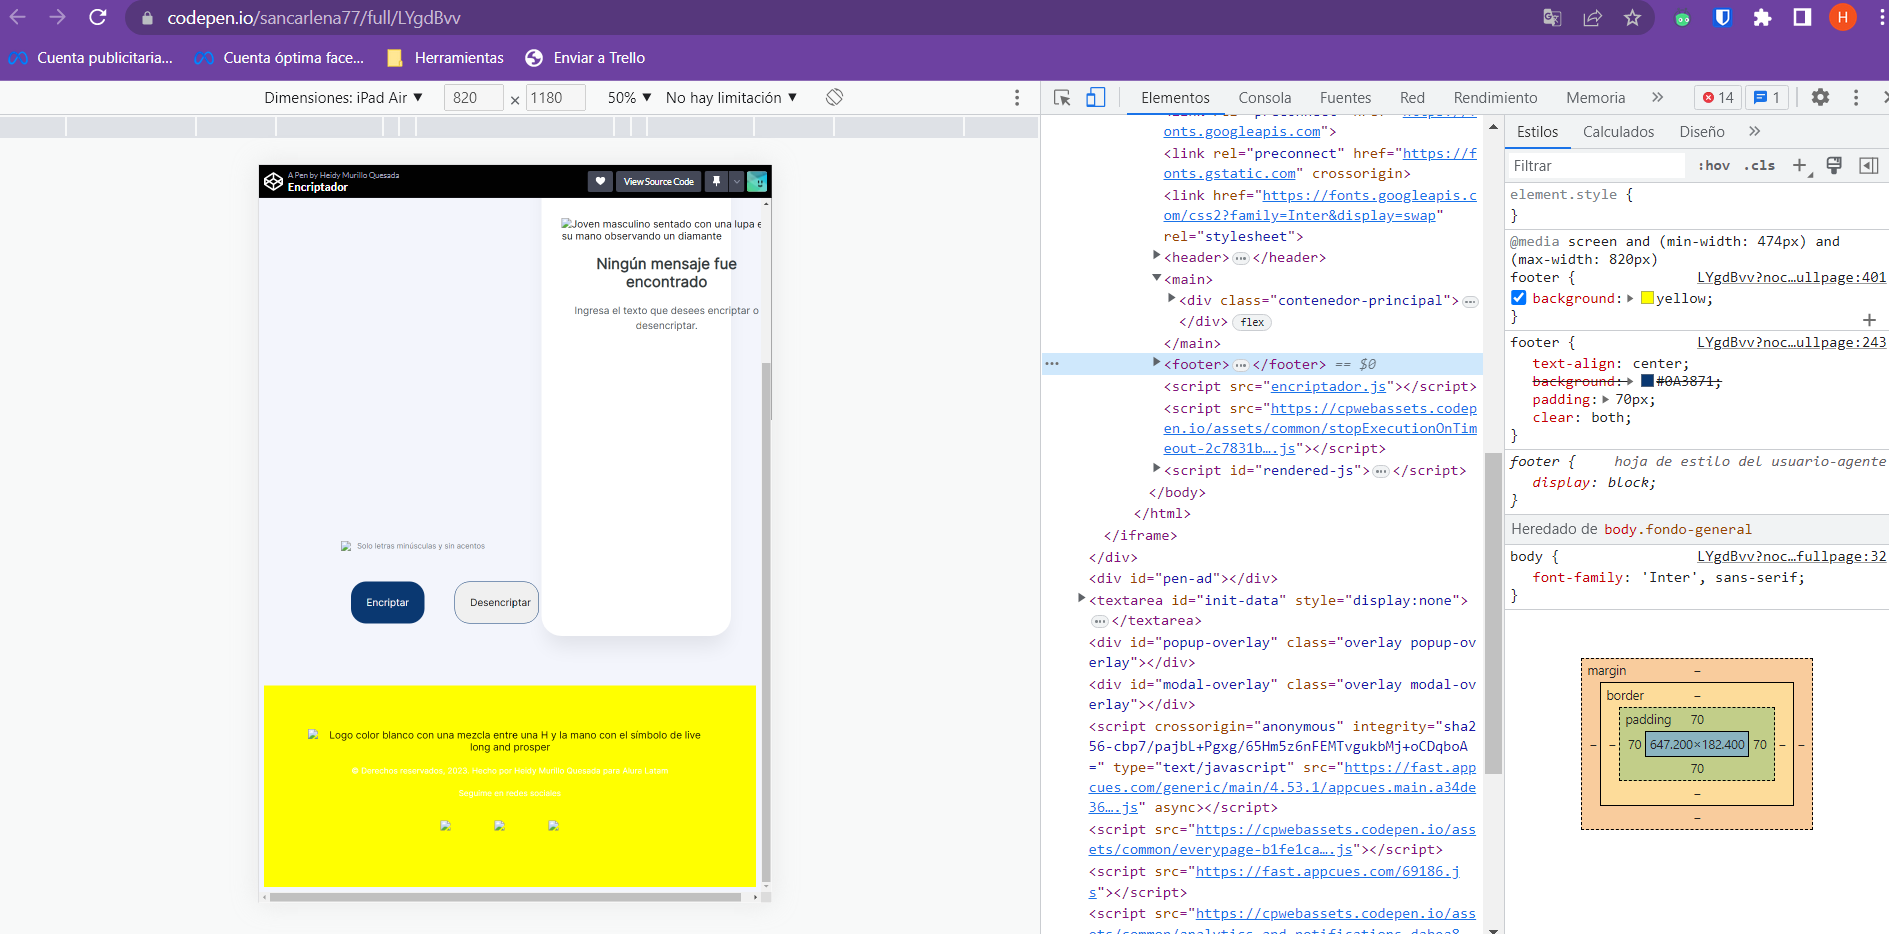
Task: Expand the footer element node
Action: (1157, 363)
